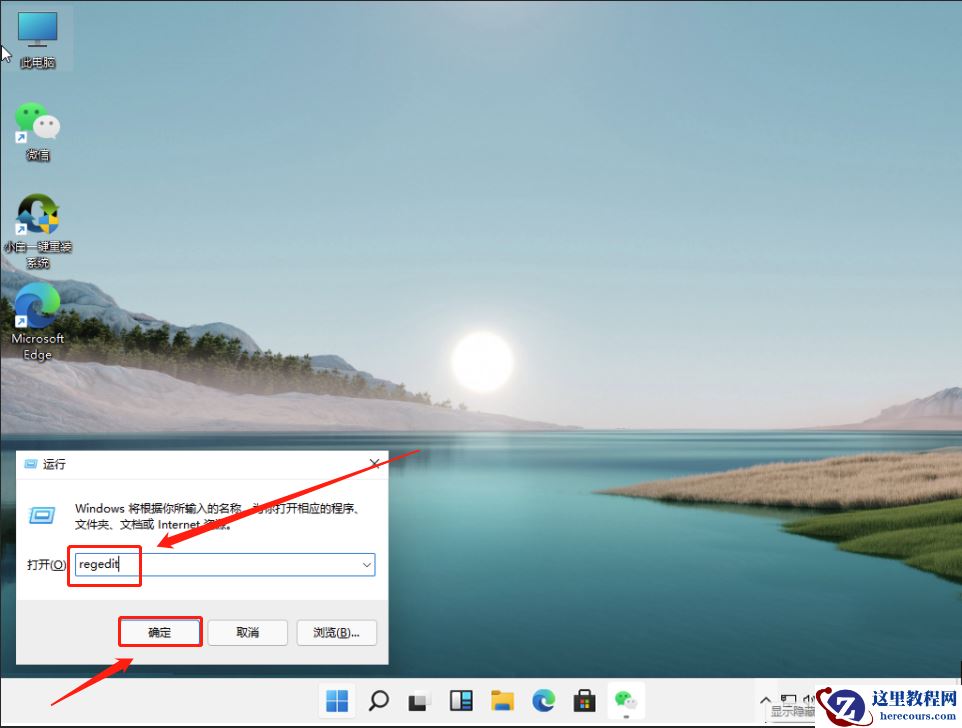Show hidden tray icons via 显示隐藏 chevron
This screenshot has height=728, width=962.
(x=765, y=701)
